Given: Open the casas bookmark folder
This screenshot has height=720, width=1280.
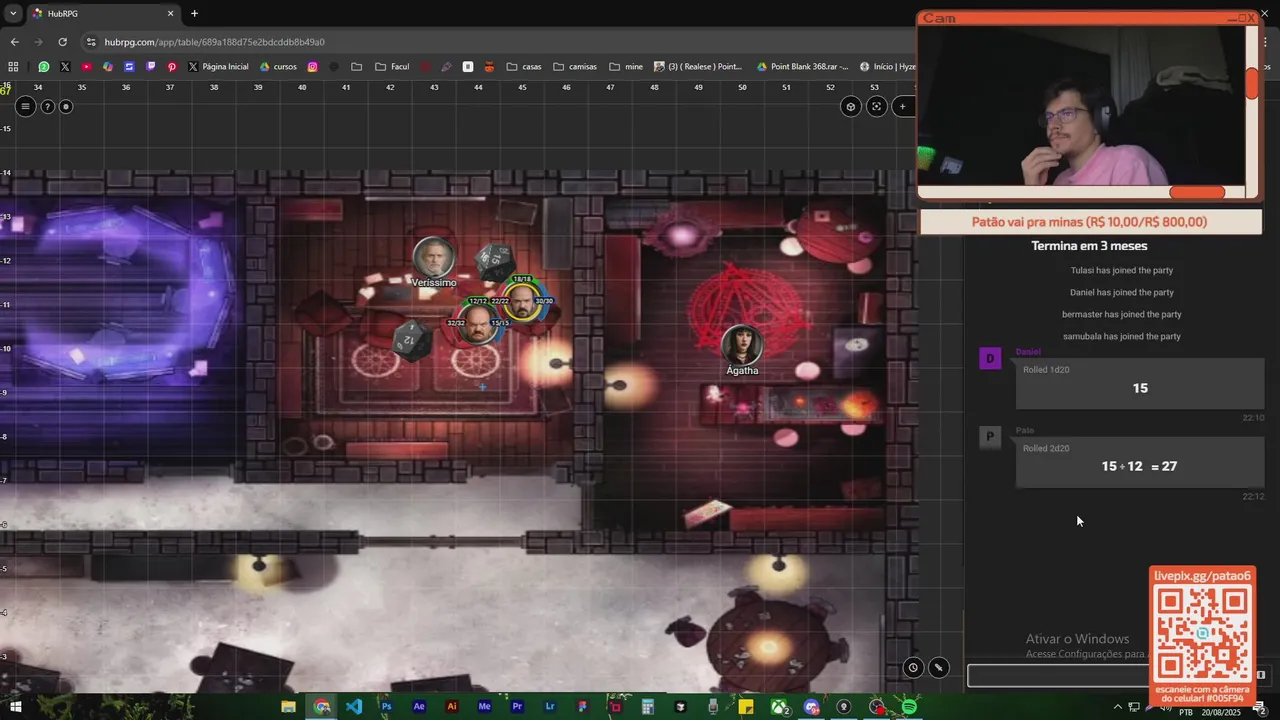Looking at the screenshot, I should coord(524,67).
